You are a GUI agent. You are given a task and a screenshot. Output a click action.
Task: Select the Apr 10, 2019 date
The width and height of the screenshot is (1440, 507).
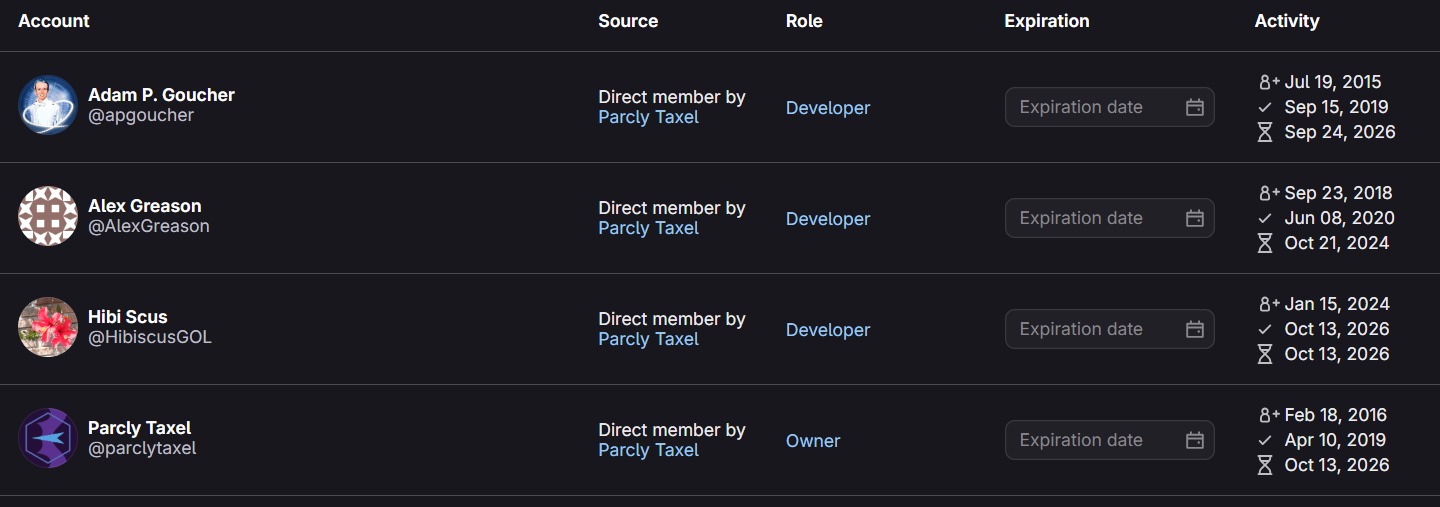pos(1336,440)
